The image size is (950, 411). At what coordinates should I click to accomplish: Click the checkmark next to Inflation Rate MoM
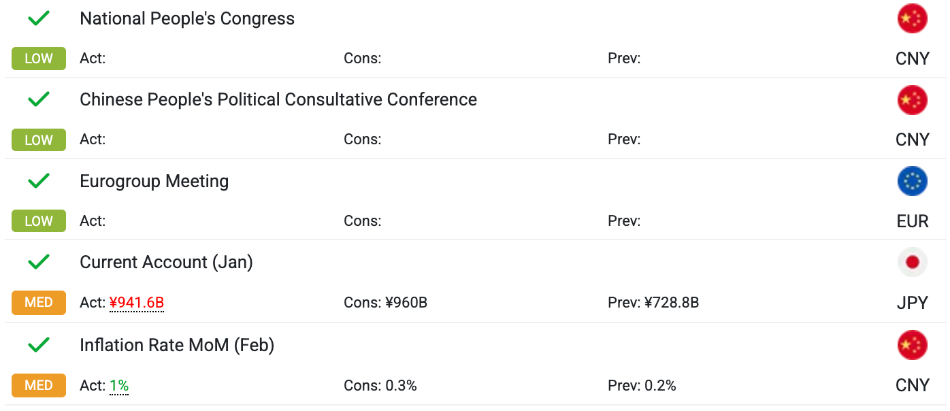[39, 345]
